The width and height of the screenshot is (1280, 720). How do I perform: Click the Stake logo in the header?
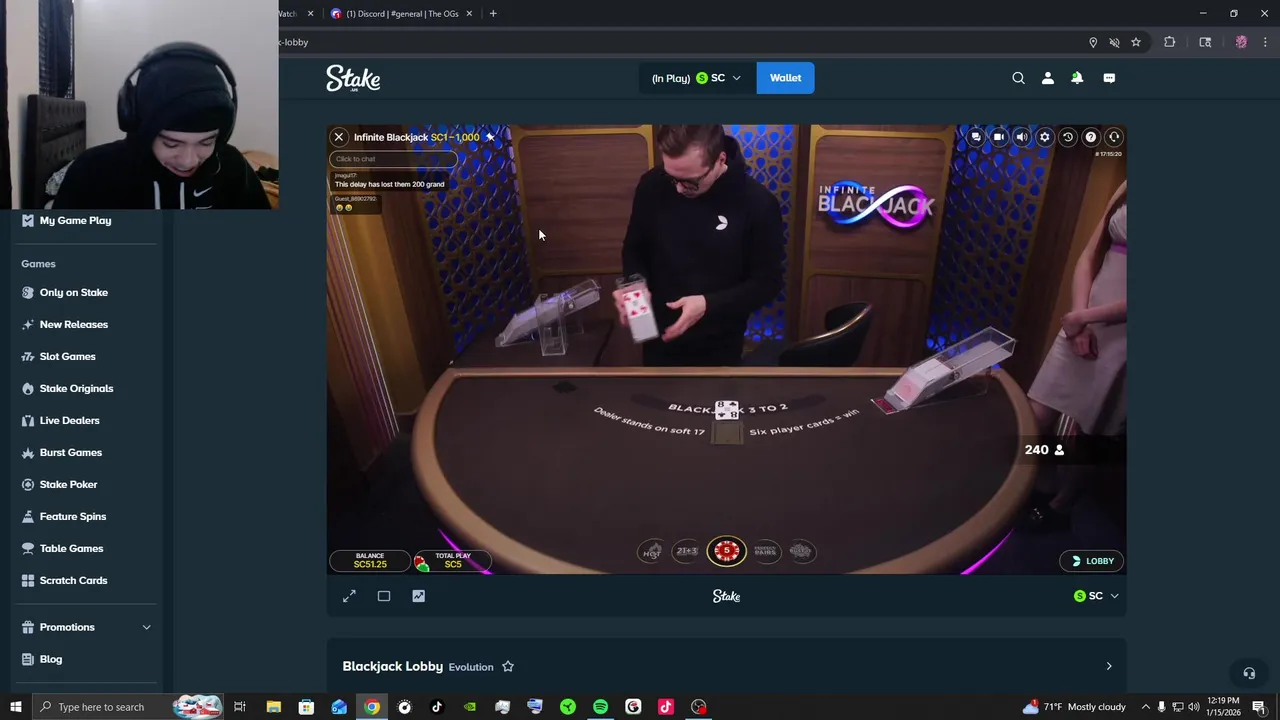point(353,79)
